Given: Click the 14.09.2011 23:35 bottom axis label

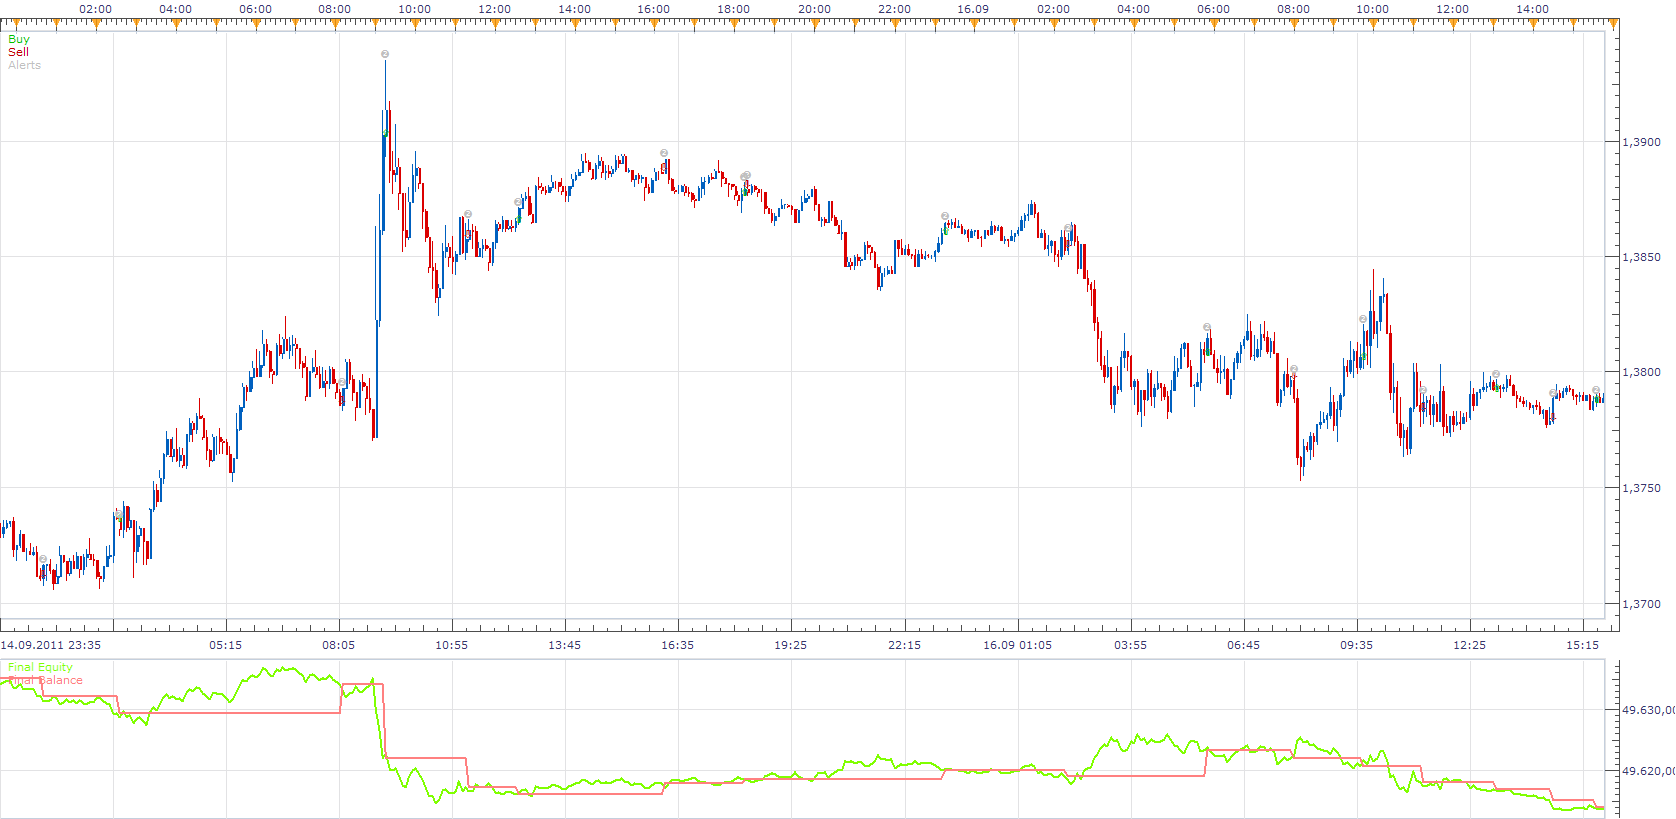Looking at the screenshot, I should point(51,645).
